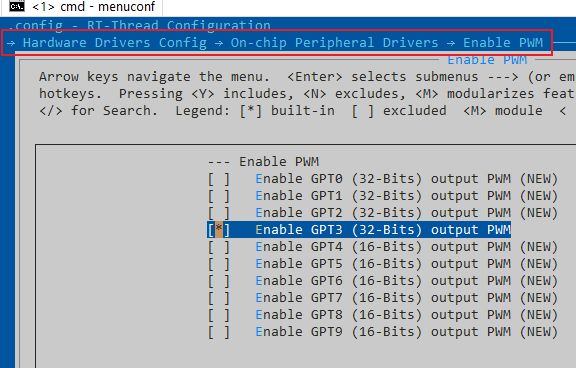Toggle the GPT2 32-Bits PWM checkbox
The image size is (576, 368).
point(219,213)
